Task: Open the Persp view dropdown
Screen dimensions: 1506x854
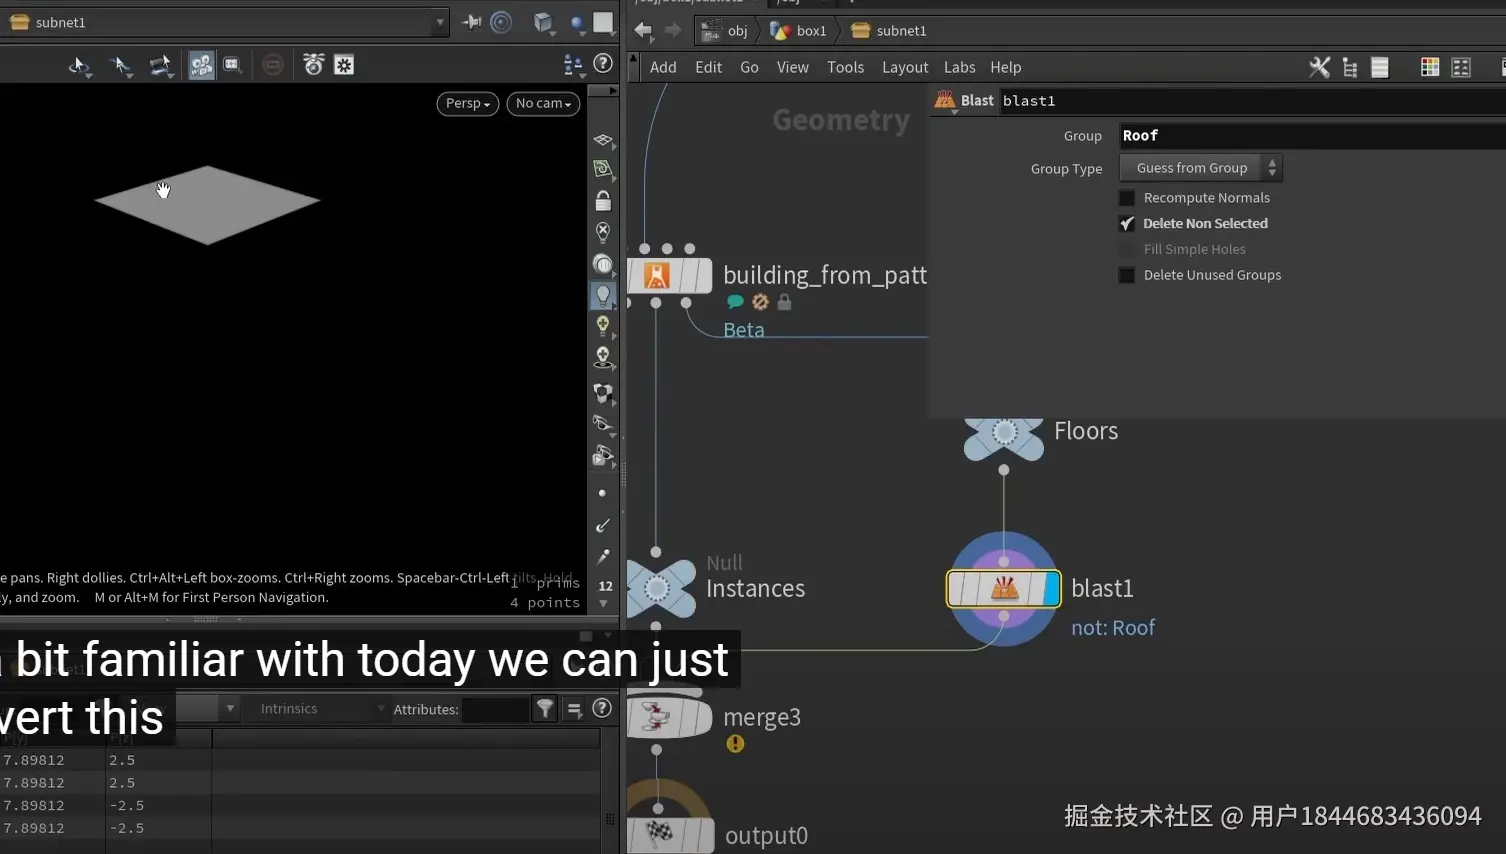Action: tap(467, 103)
